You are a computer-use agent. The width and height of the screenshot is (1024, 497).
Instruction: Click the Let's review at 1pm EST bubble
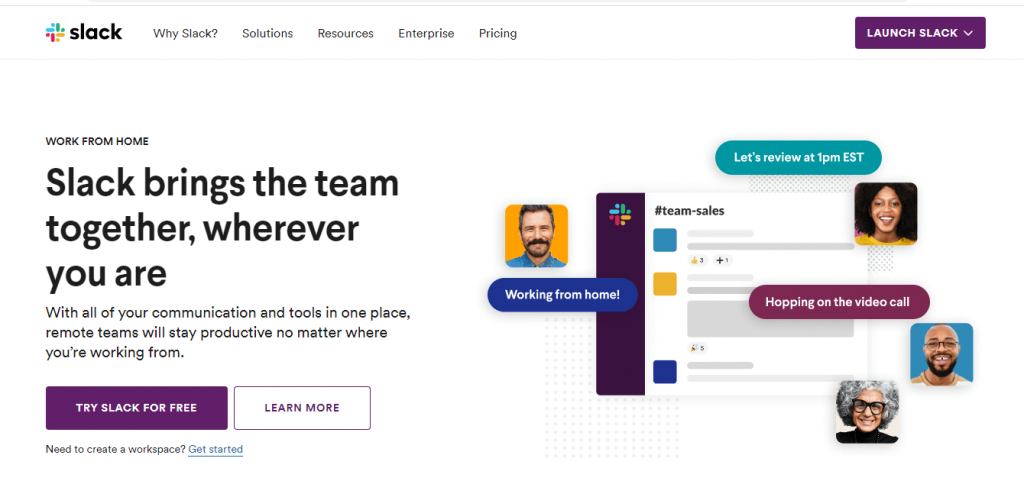[799, 157]
